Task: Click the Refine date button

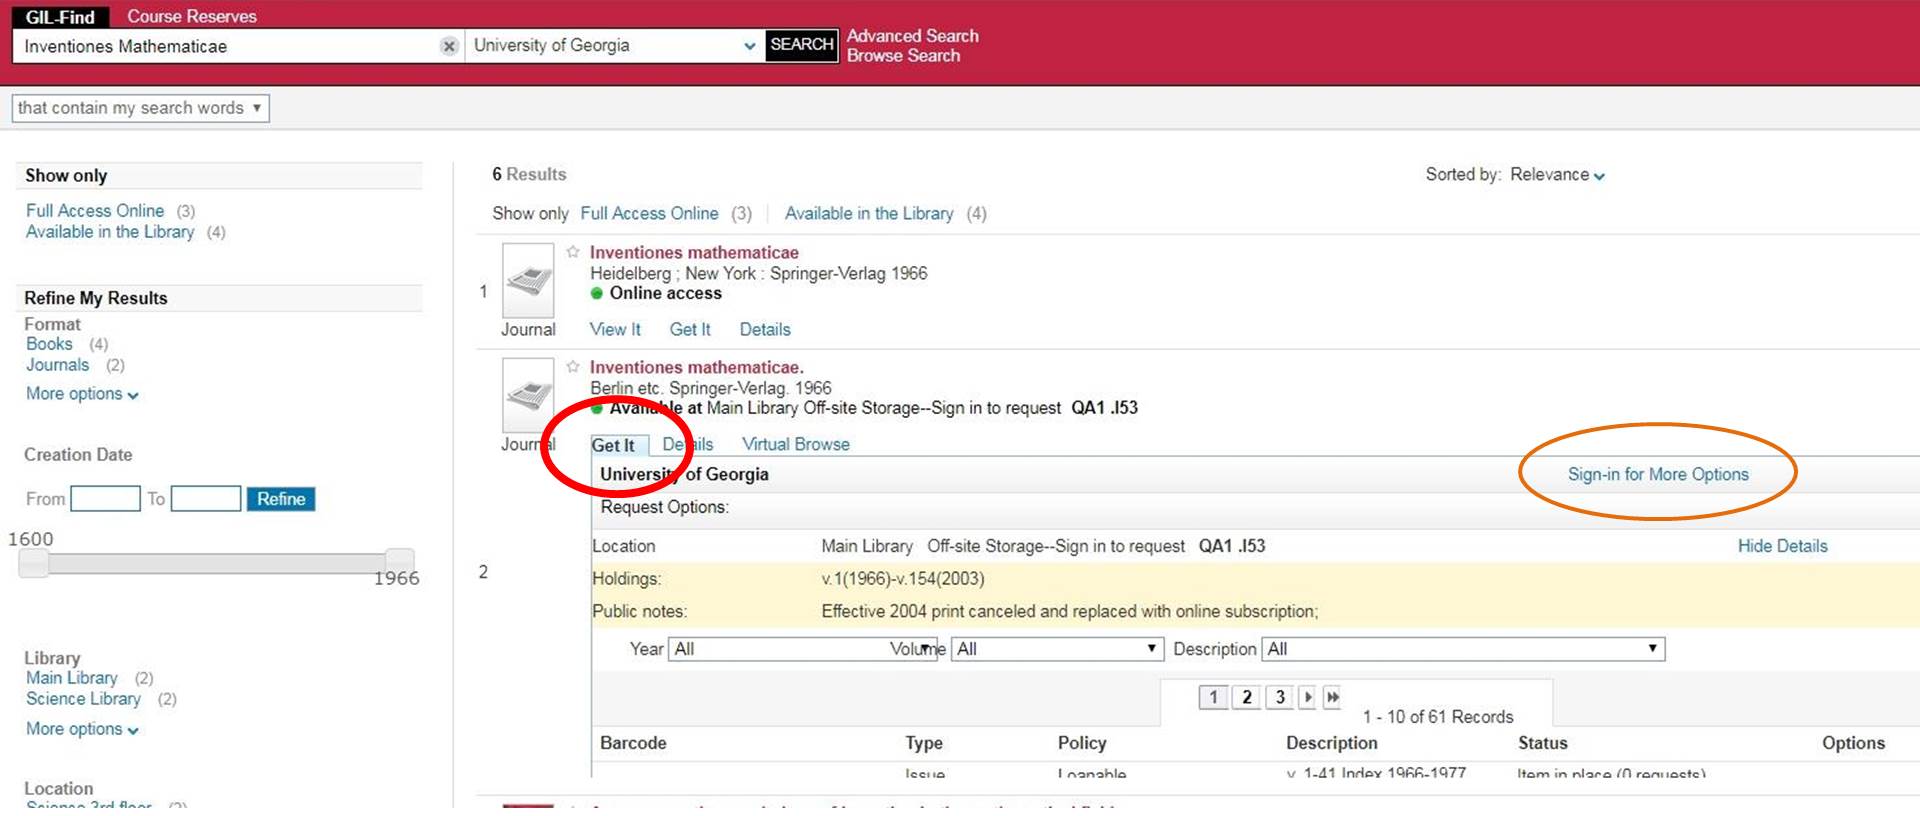Action: (x=280, y=499)
